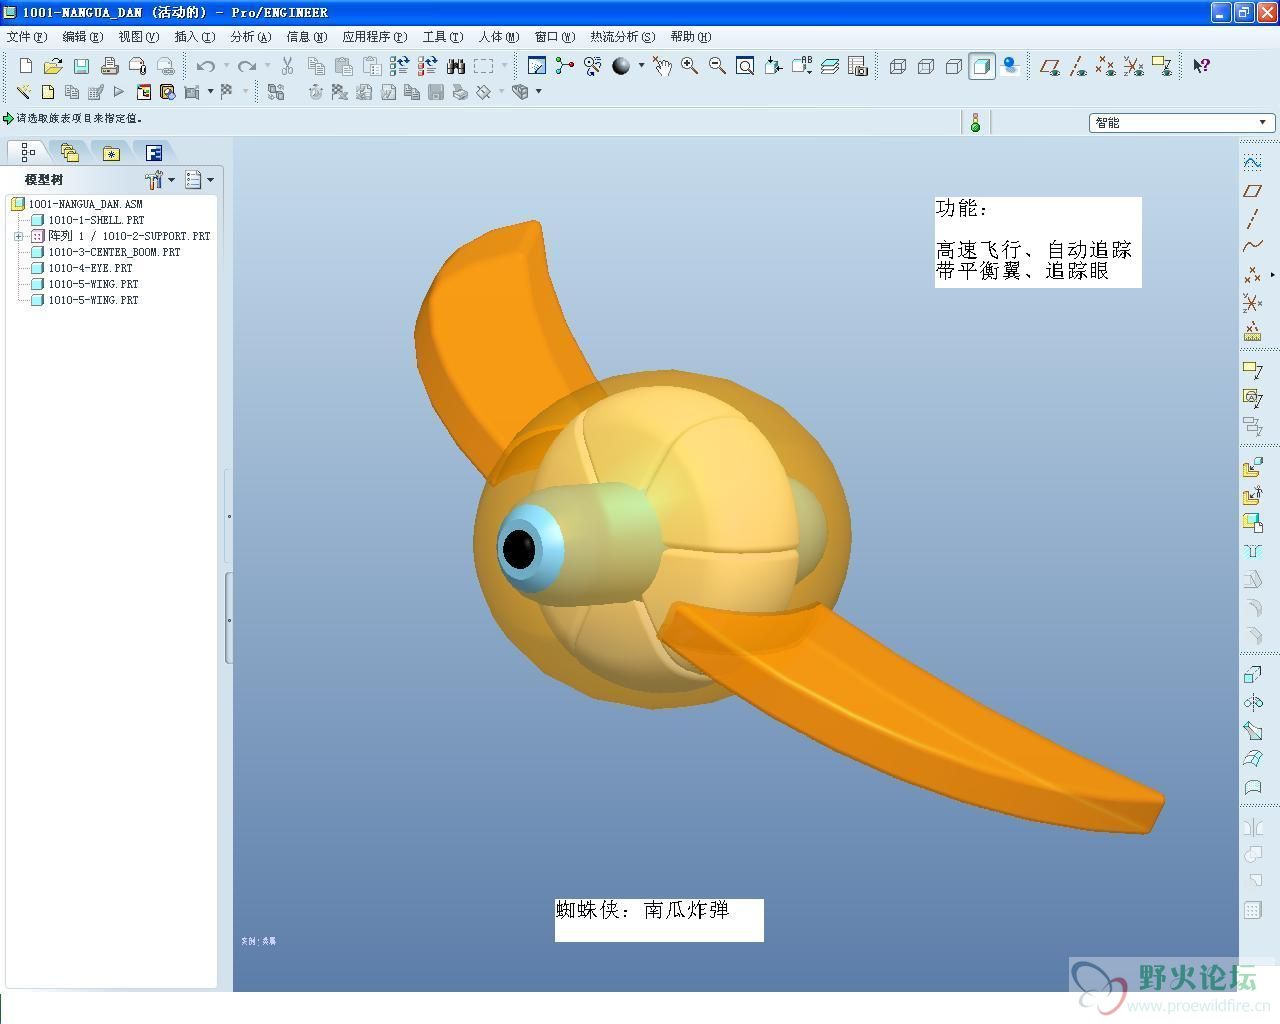
Task: Switch to the favorites tab
Action: point(111,152)
